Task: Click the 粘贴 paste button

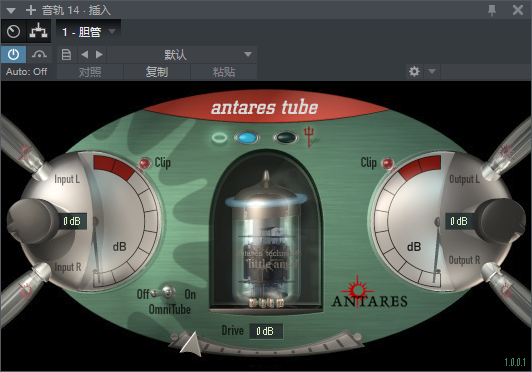Action: point(224,72)
